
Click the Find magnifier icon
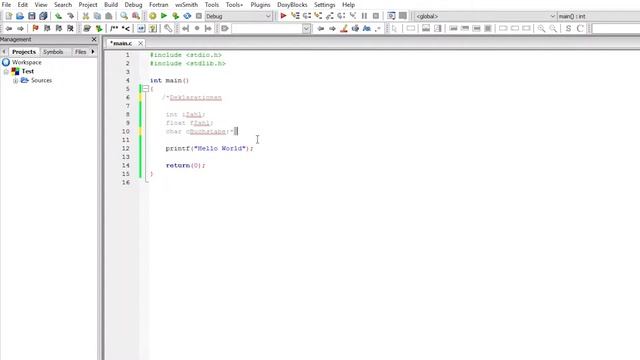pyautogui.click(x=124, y=16)
